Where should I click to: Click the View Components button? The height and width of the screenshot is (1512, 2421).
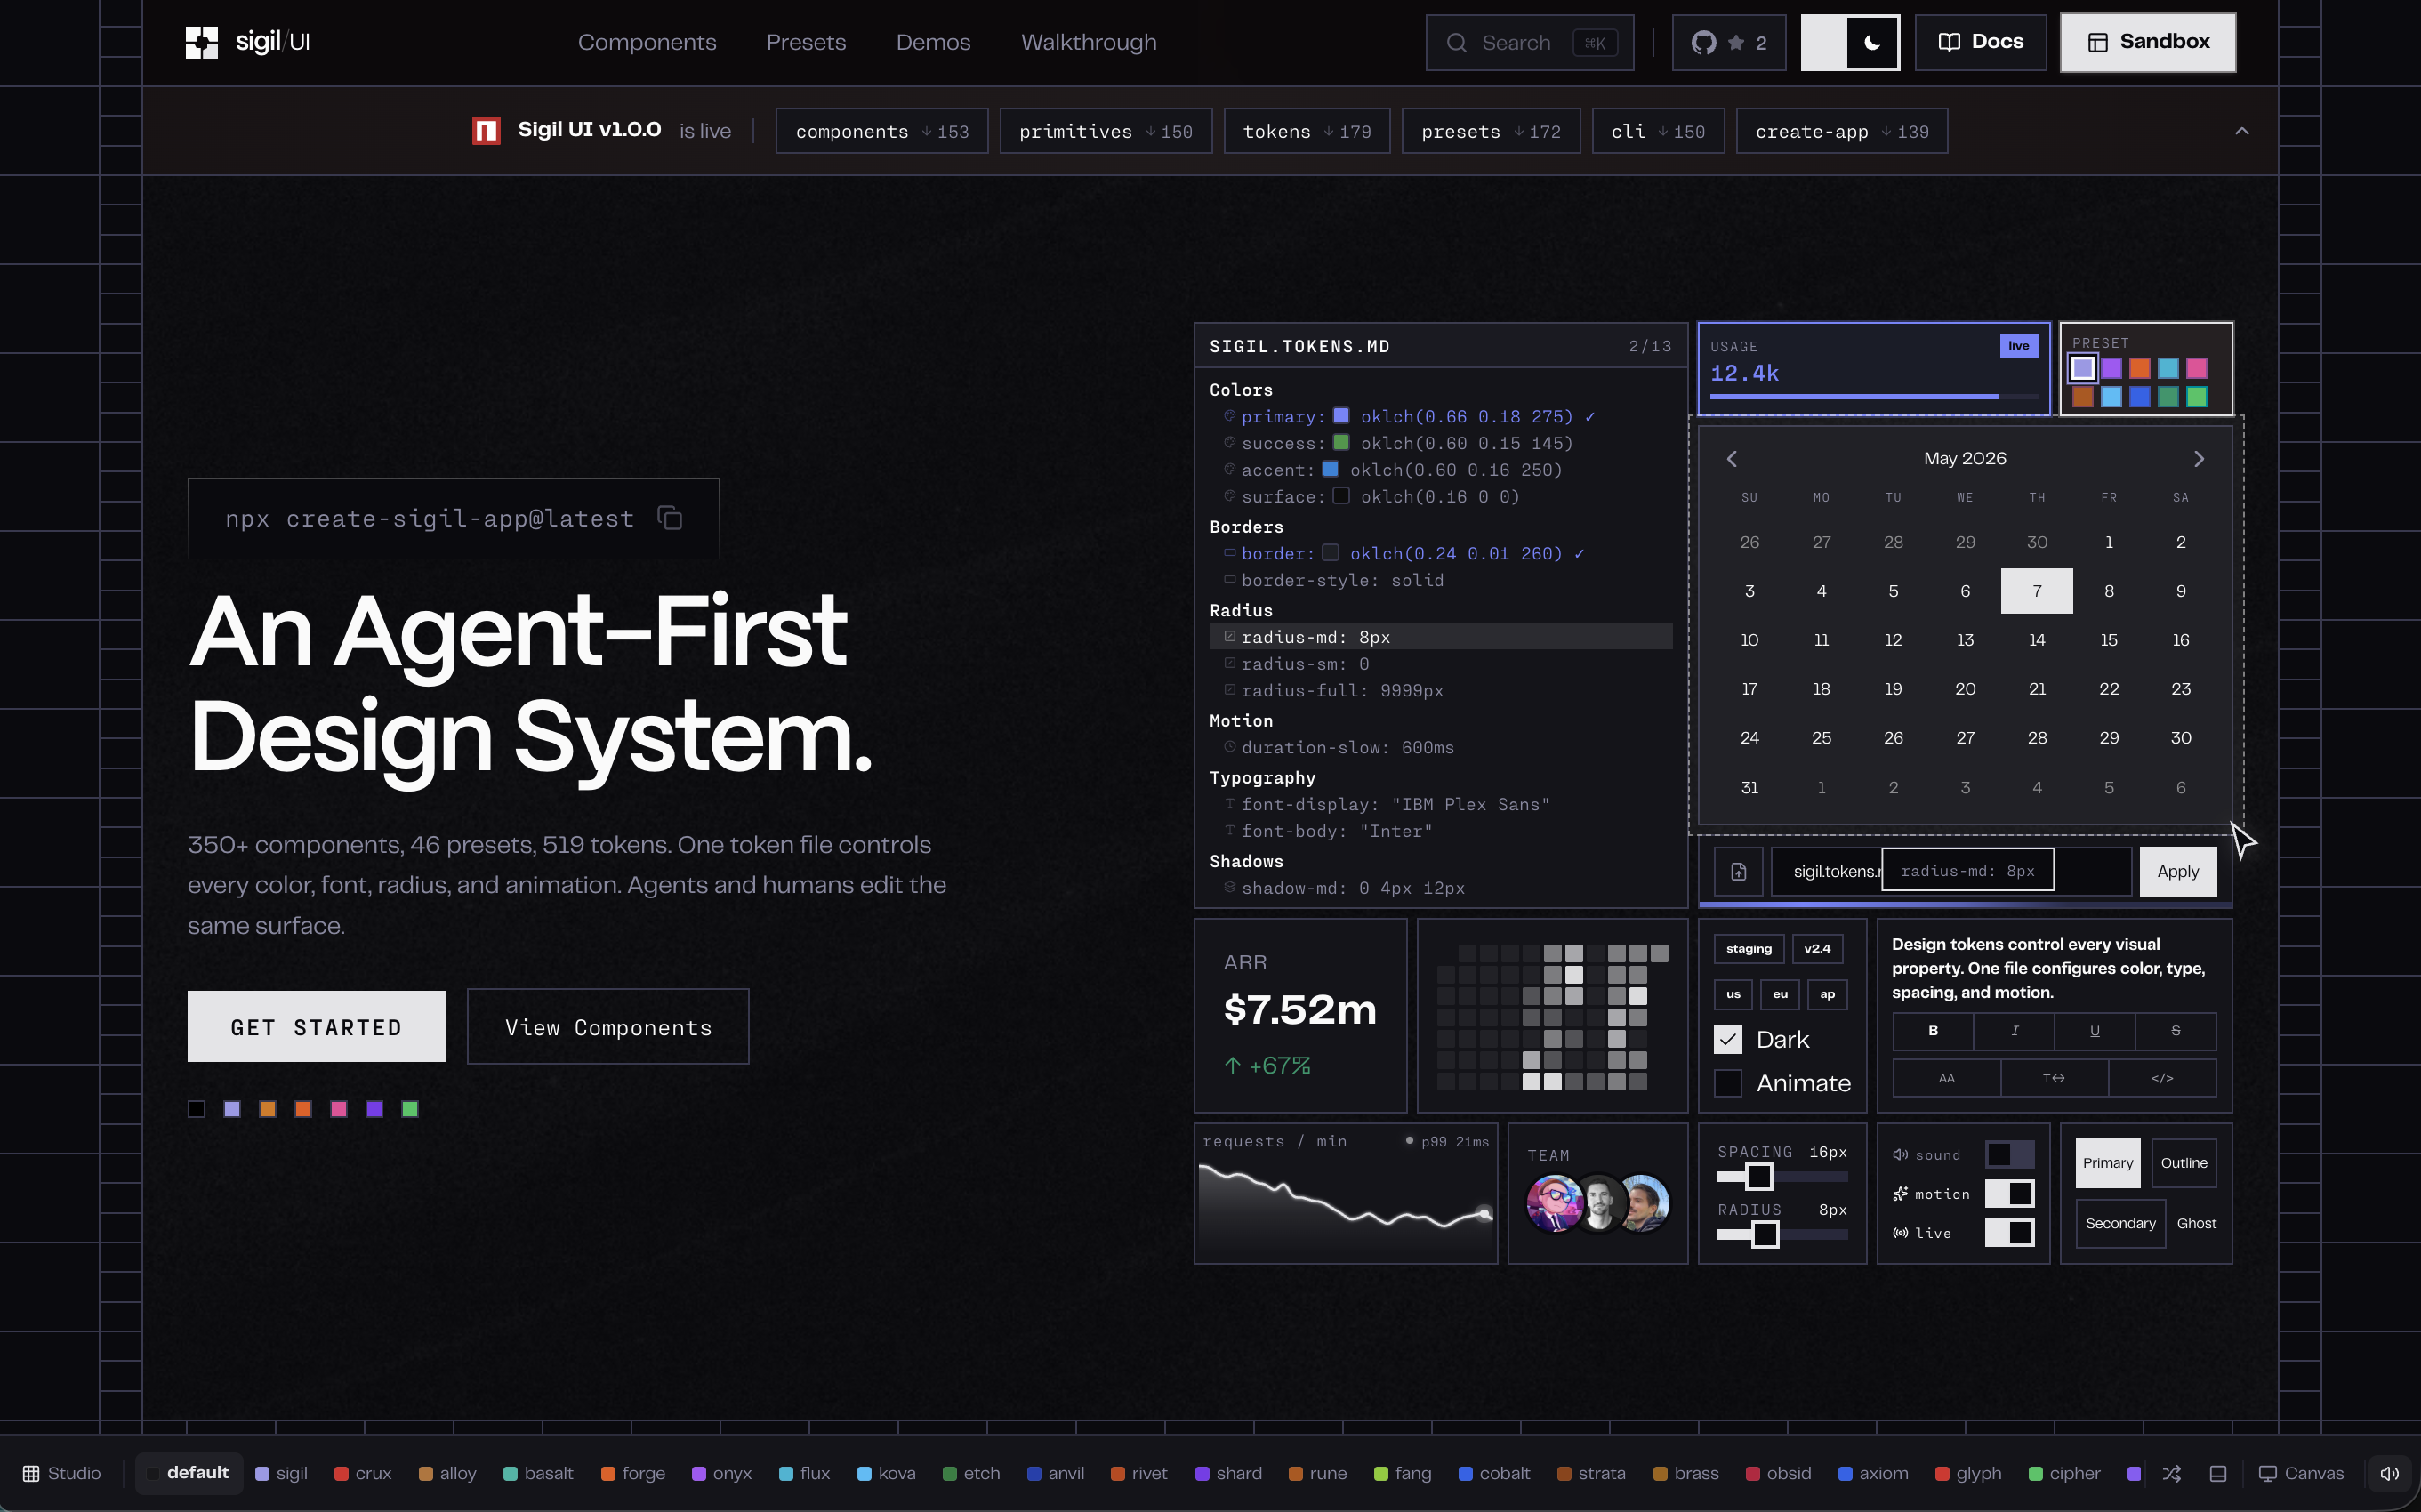[x=608, y=1027]
